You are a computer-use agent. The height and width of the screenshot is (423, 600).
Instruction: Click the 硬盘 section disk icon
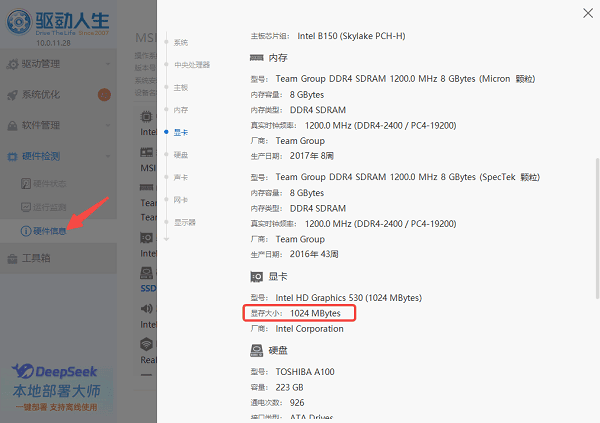click(x=256, y=350)
